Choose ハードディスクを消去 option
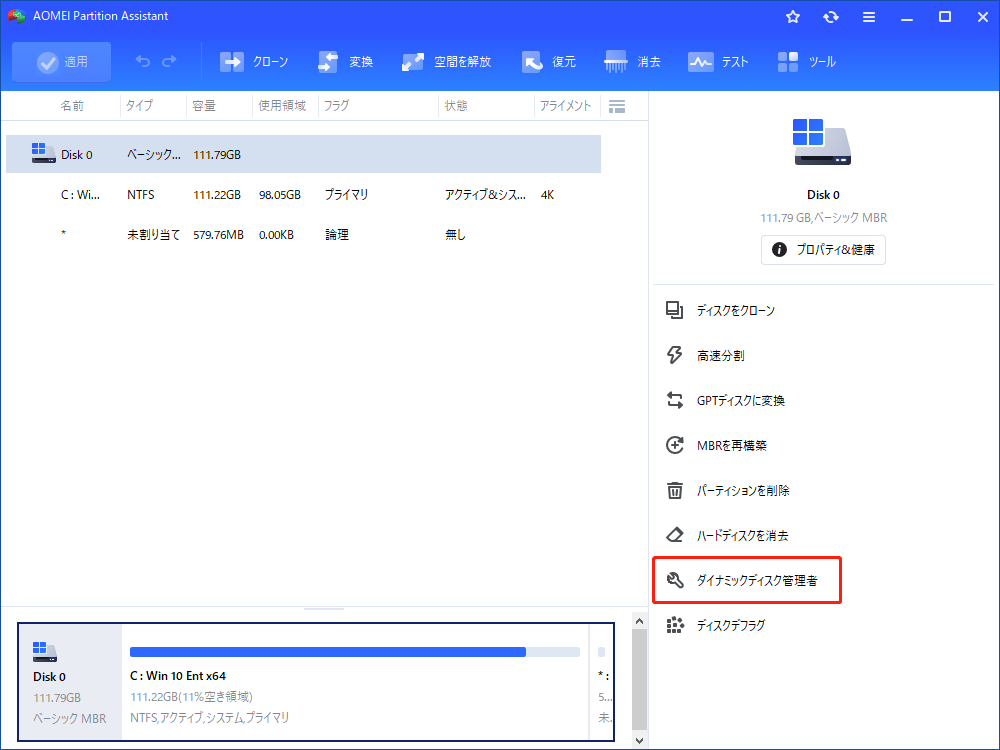The width and height of the screenshot is (1000, 750). pyautogui.click(x=728, y=535)
